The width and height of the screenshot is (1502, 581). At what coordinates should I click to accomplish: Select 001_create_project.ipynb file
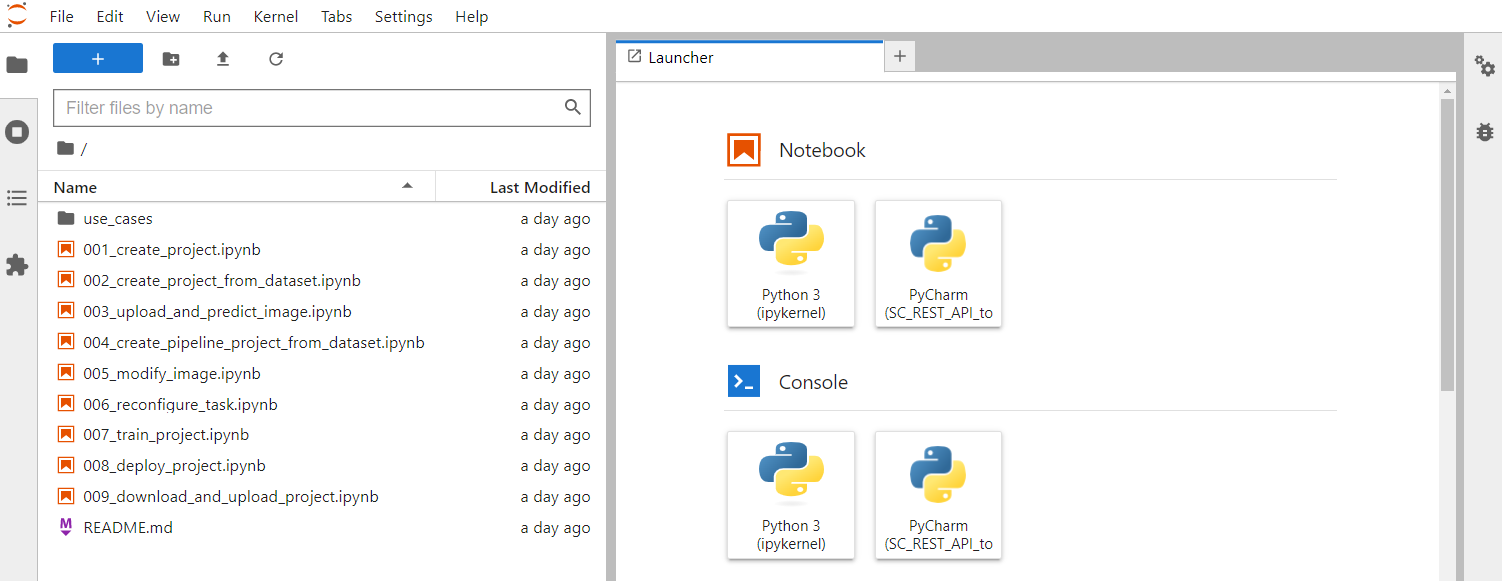point(322,250)
